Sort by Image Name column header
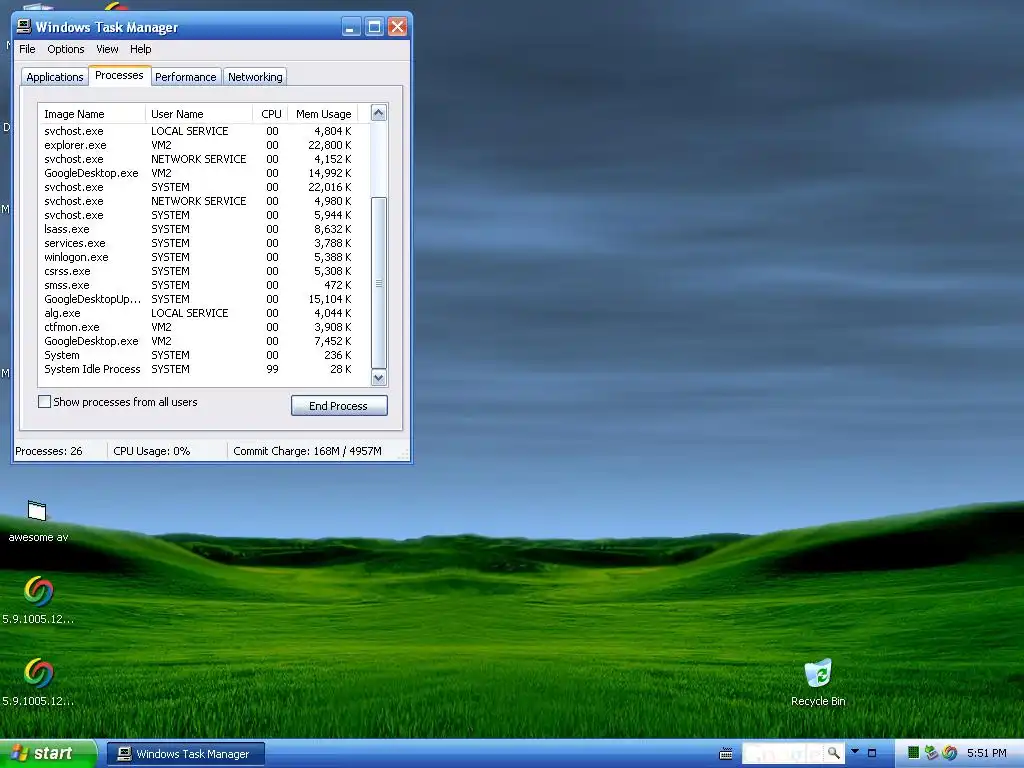Screen dimensions: 1024x768 pos(91,114)
